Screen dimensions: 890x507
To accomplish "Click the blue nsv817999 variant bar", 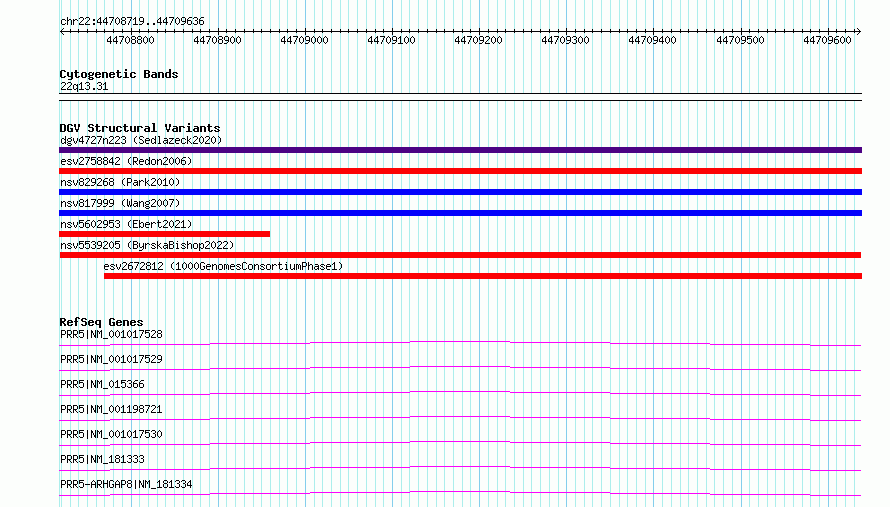I will pyautogui.click(x=460, y=213).
